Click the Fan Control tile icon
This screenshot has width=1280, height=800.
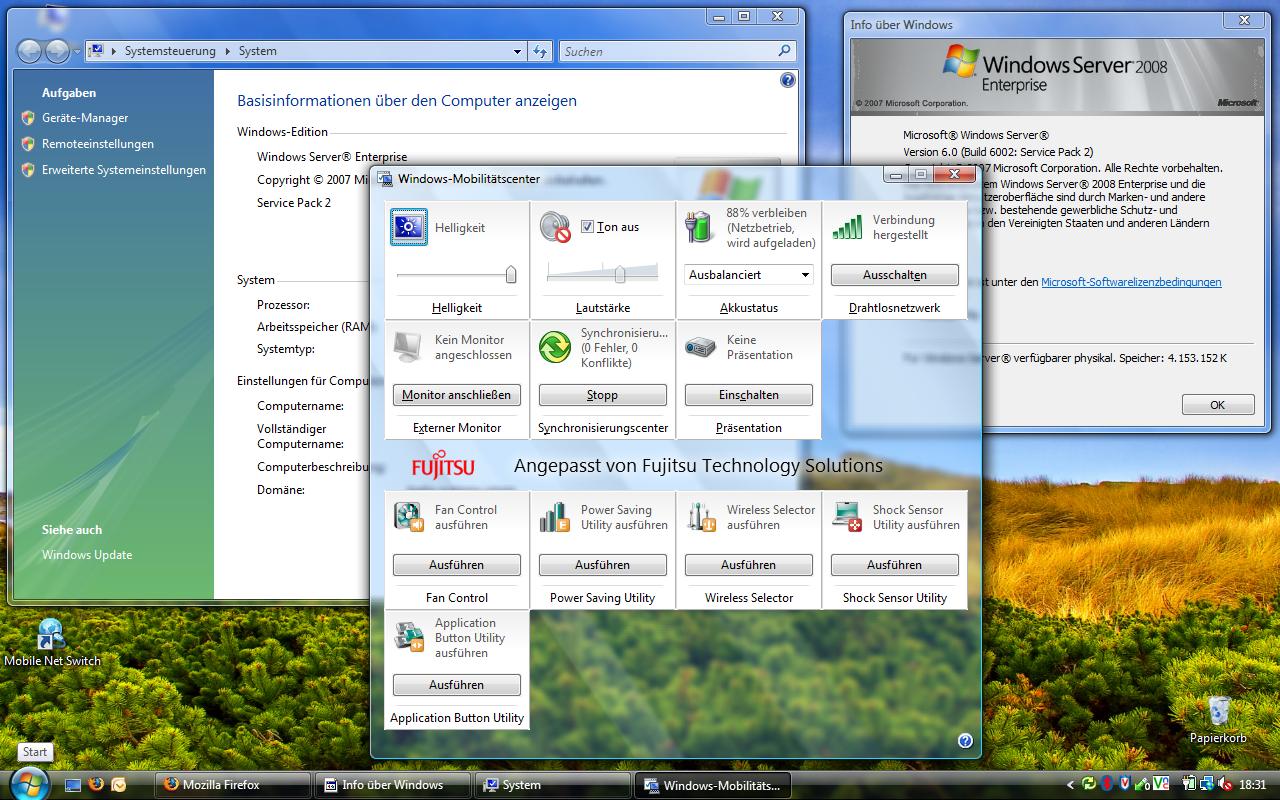coord(409,517)
